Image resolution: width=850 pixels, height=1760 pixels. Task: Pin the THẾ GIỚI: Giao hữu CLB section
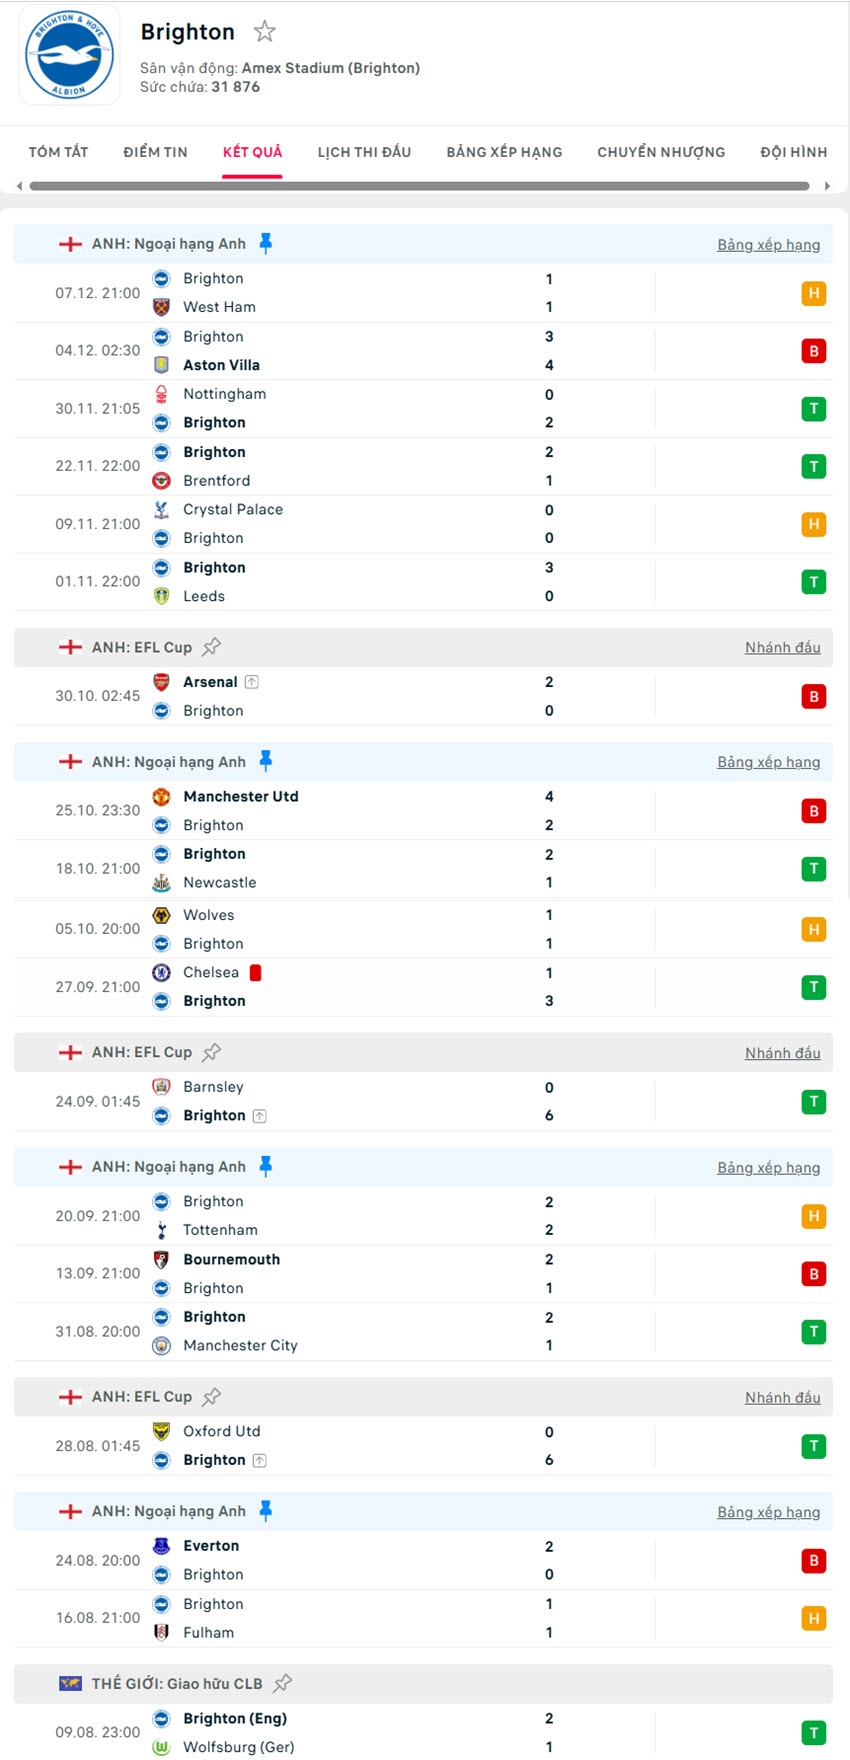[282, 1682]
